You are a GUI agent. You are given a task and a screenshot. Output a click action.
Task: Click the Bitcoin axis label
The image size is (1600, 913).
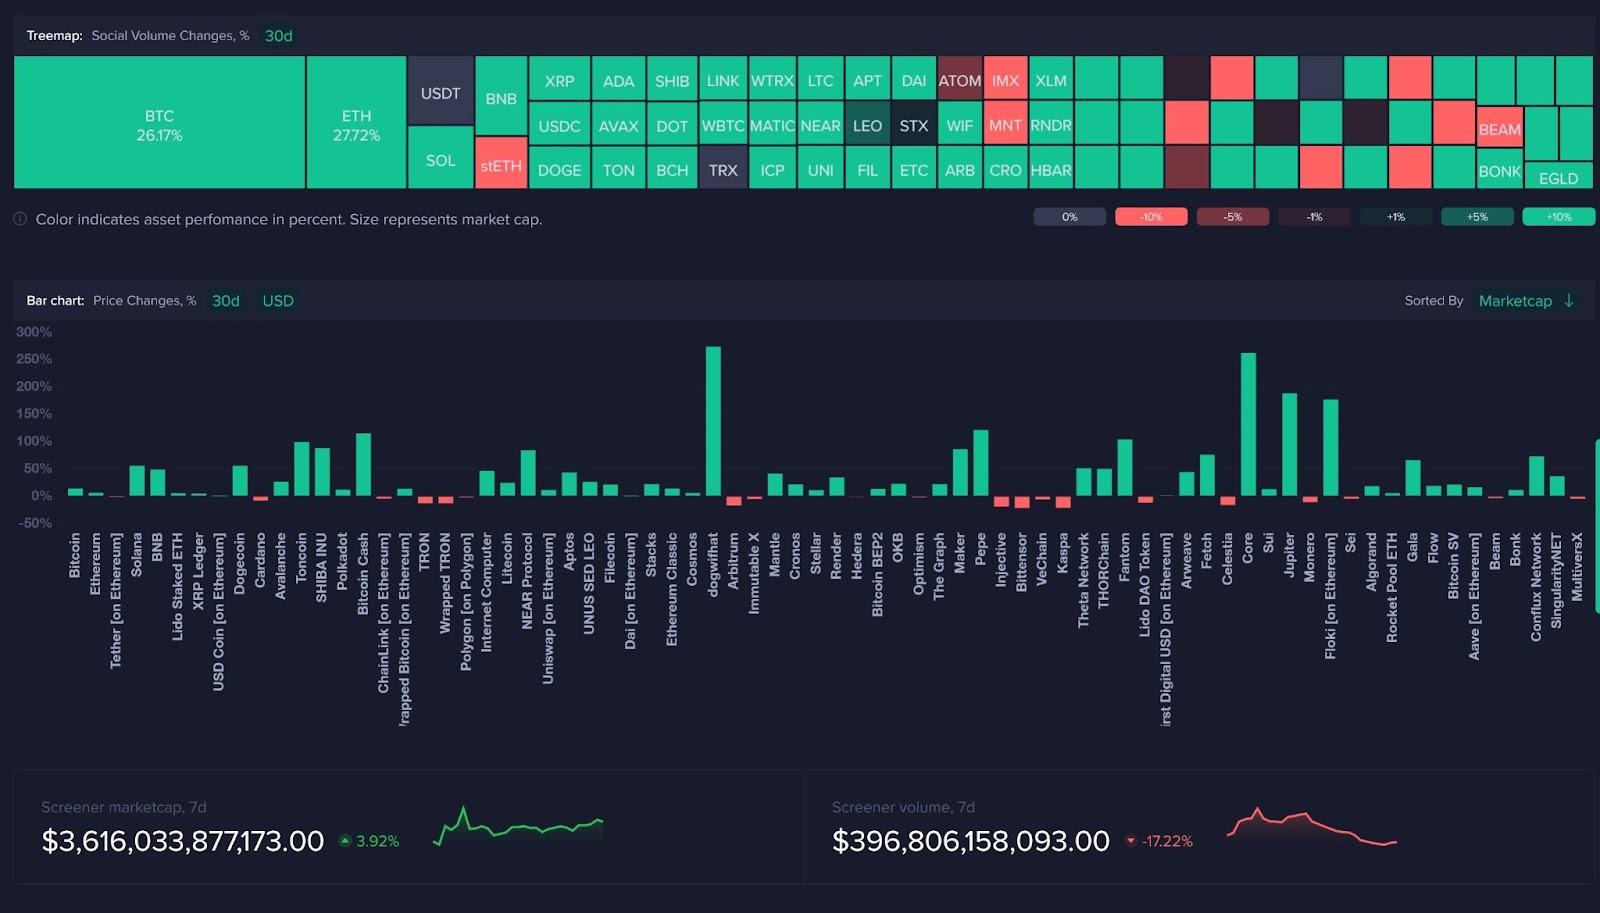(75, 555)
